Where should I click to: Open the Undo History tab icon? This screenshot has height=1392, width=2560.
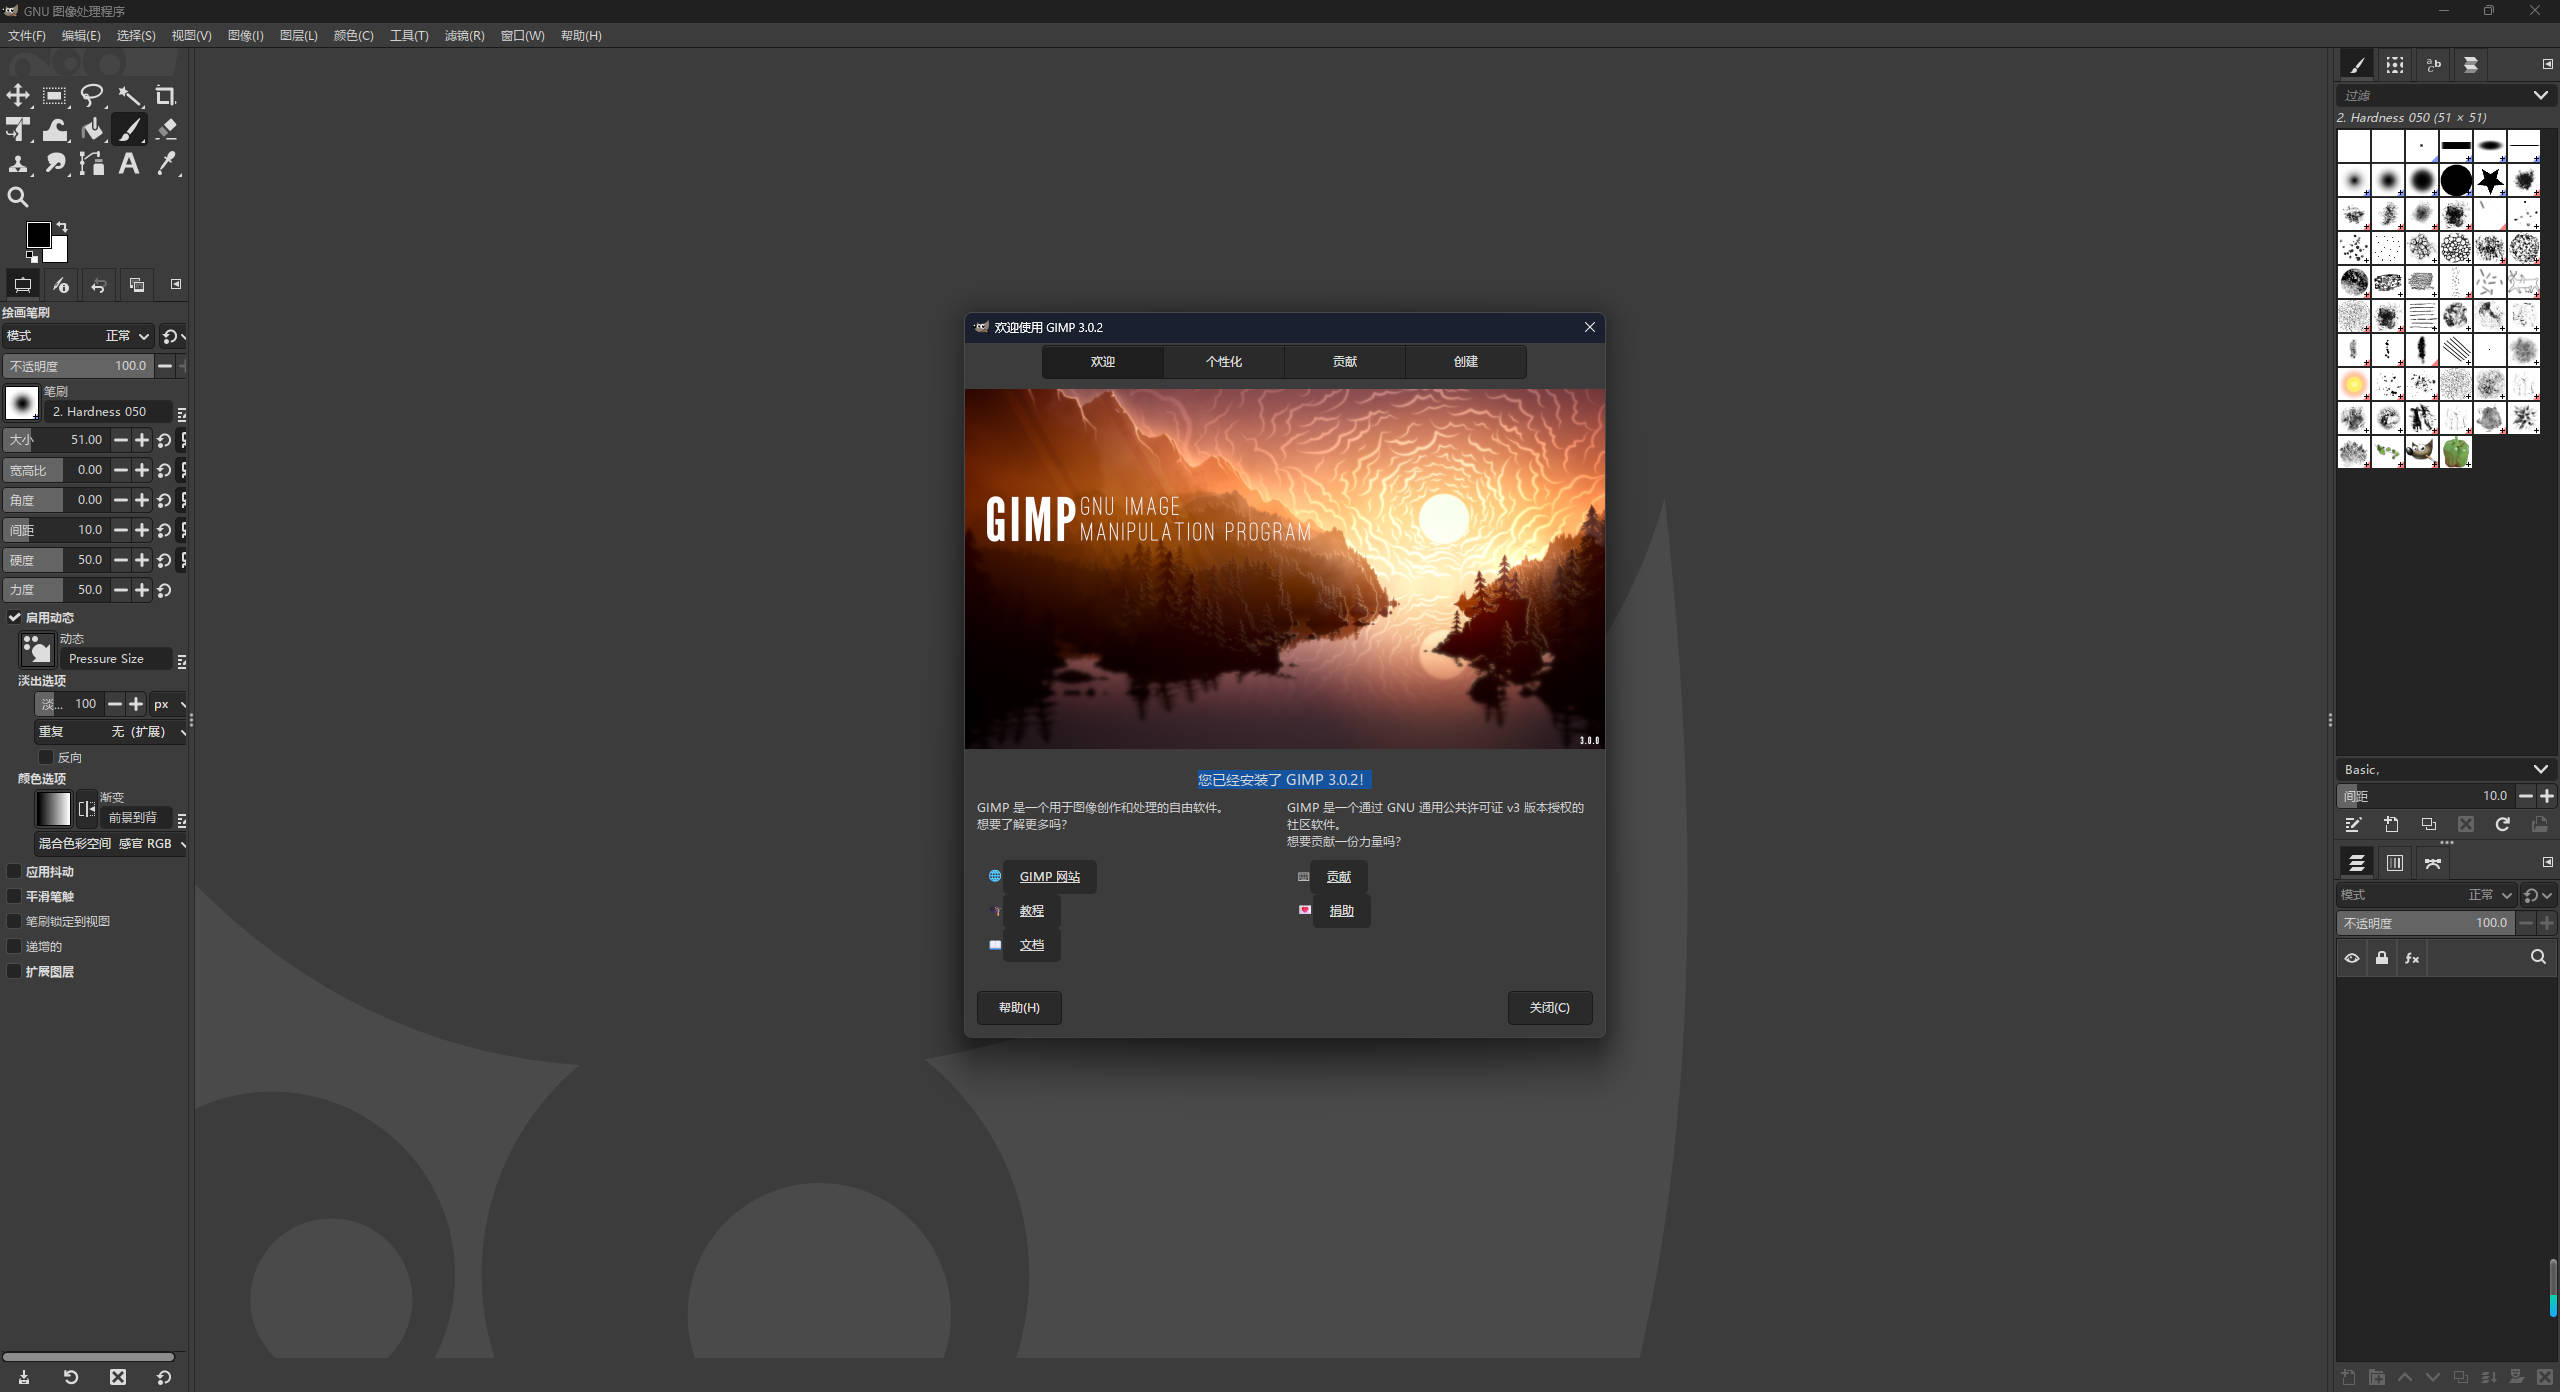click(98, 285)
